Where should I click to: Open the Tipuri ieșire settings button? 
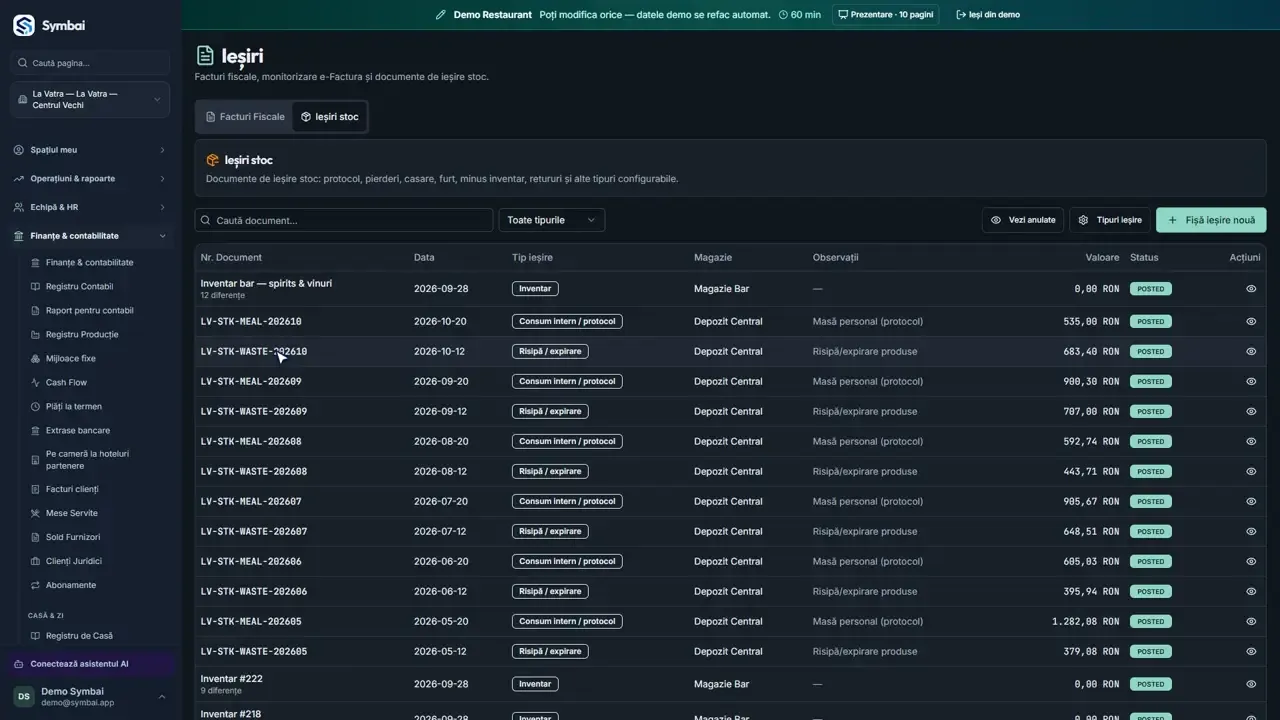[x=1110, y=220]
